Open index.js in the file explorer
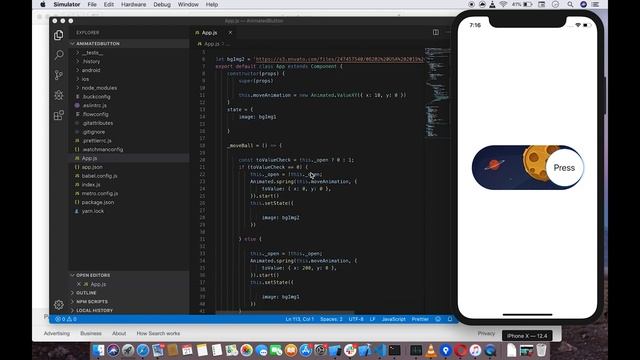The width and height of the screenshot is (640, 360). coord(129,185)
